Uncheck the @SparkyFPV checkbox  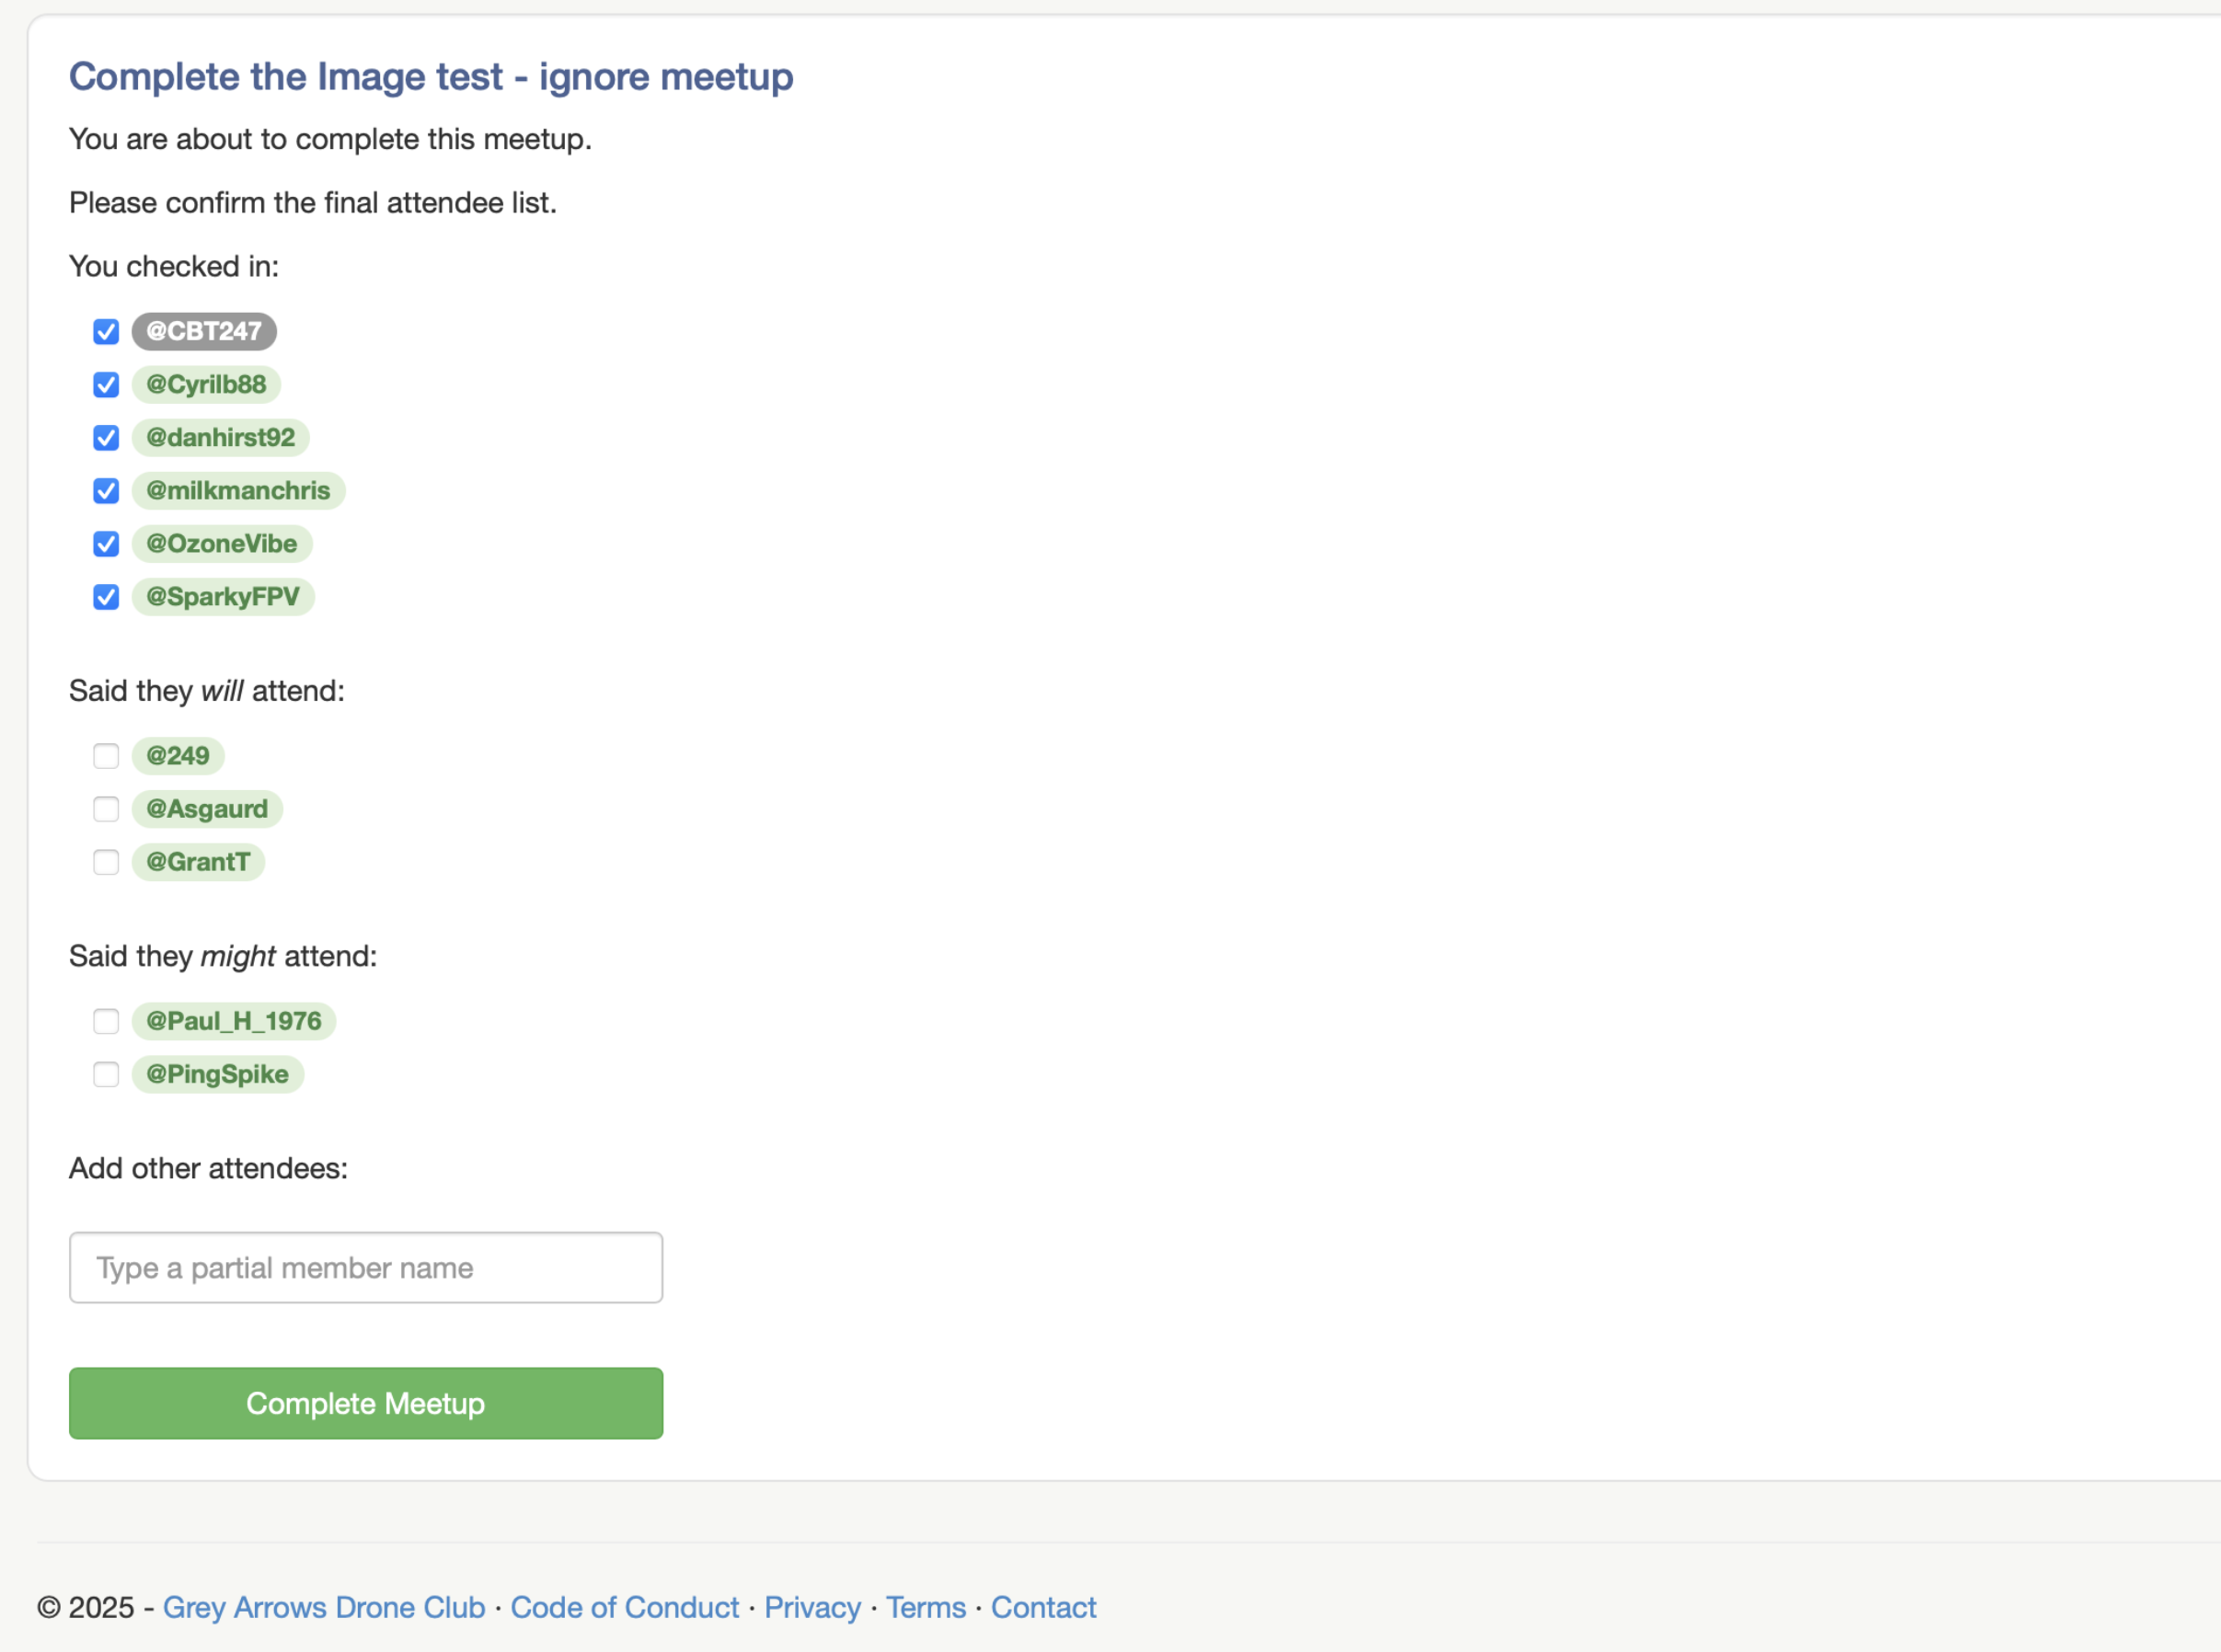pos(106,597)
